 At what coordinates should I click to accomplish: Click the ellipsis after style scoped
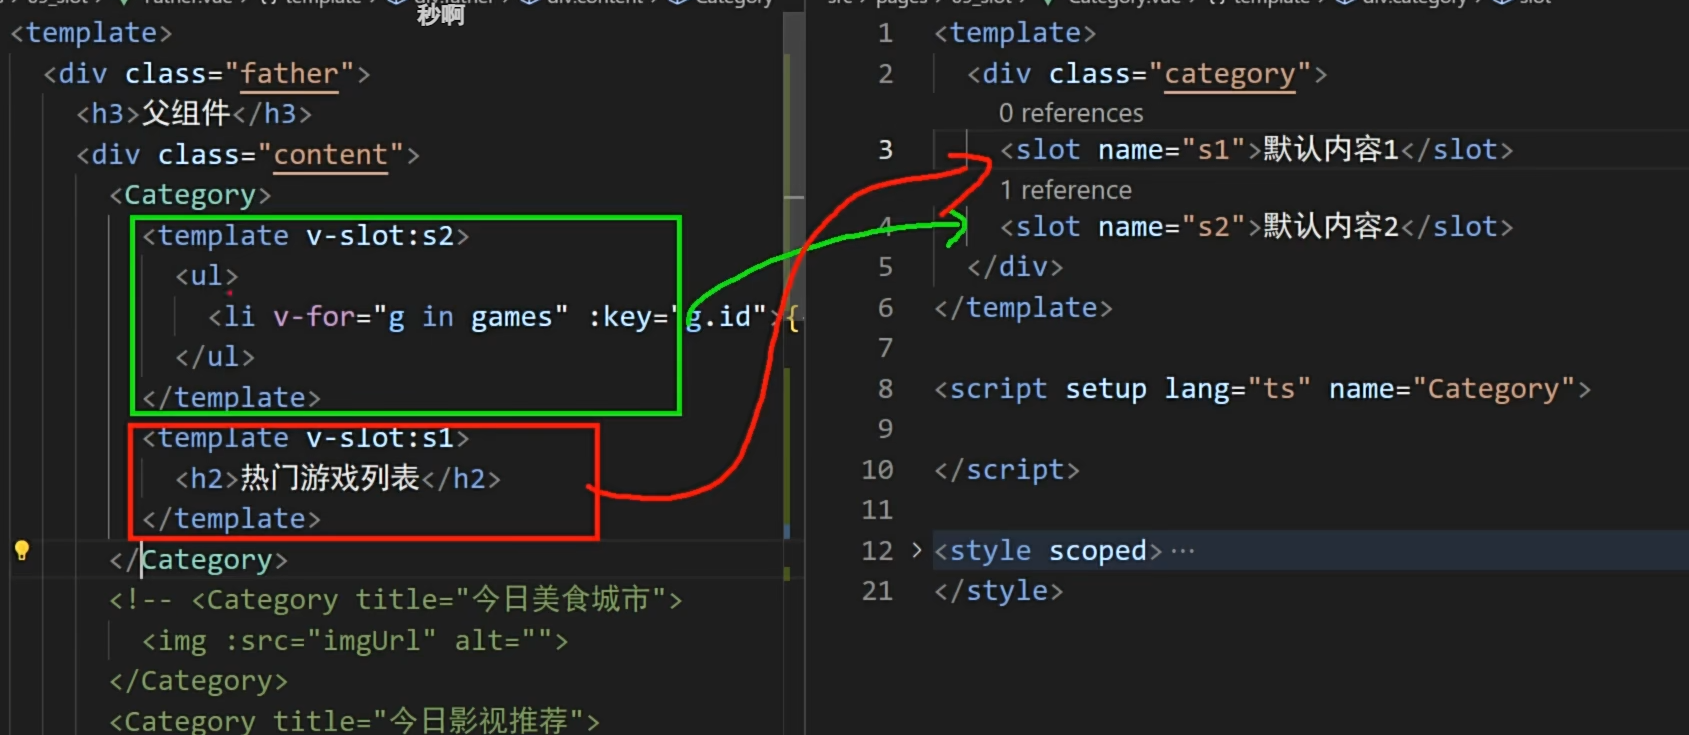coord(1182,551)
